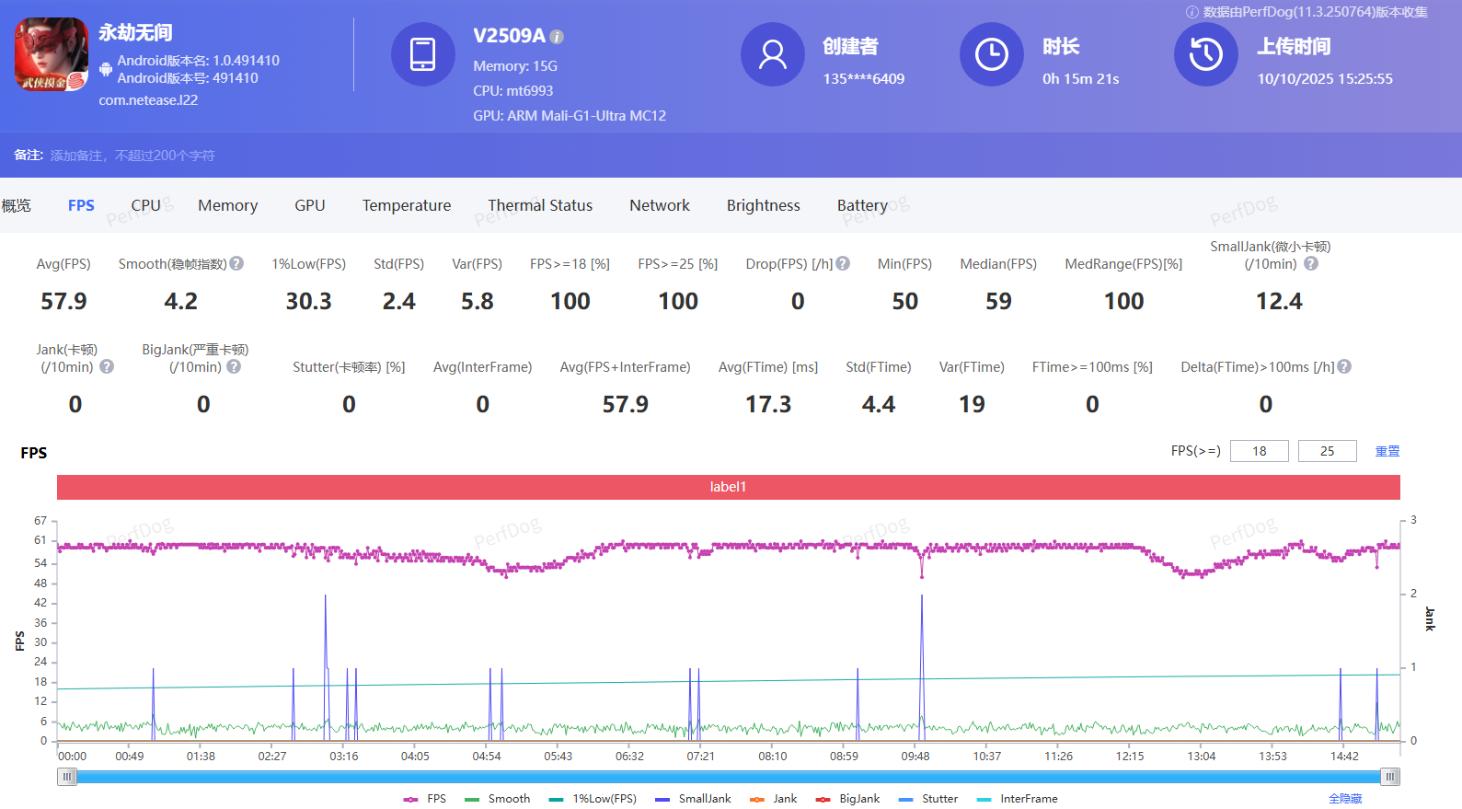Screen dimensions: 1462x809
Task: Click help icon beside SmallJank (/10min)
Action: (x=1311, y=264)
